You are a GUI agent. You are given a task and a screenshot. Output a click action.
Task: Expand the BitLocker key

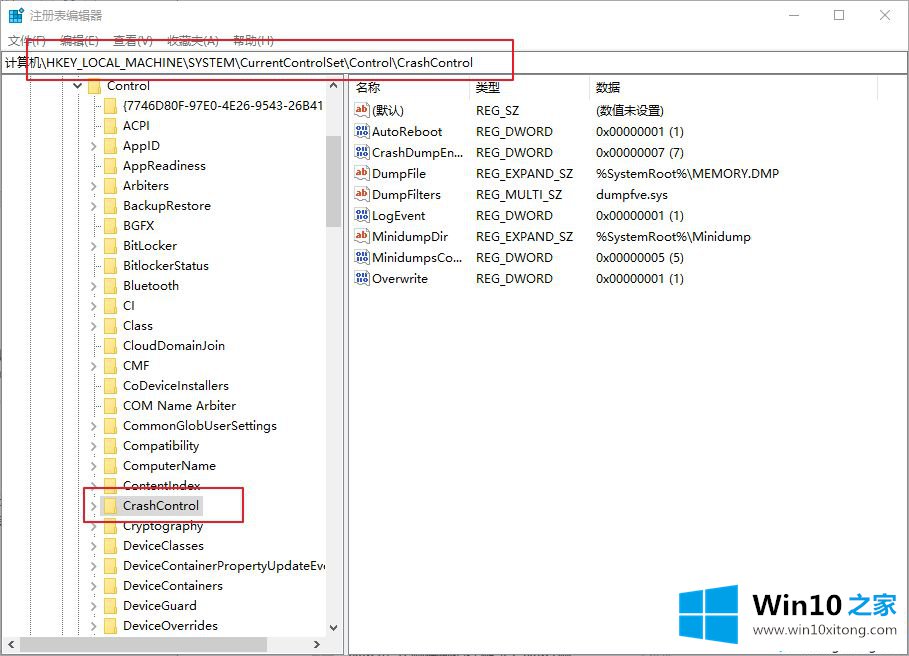pos(93,246)
